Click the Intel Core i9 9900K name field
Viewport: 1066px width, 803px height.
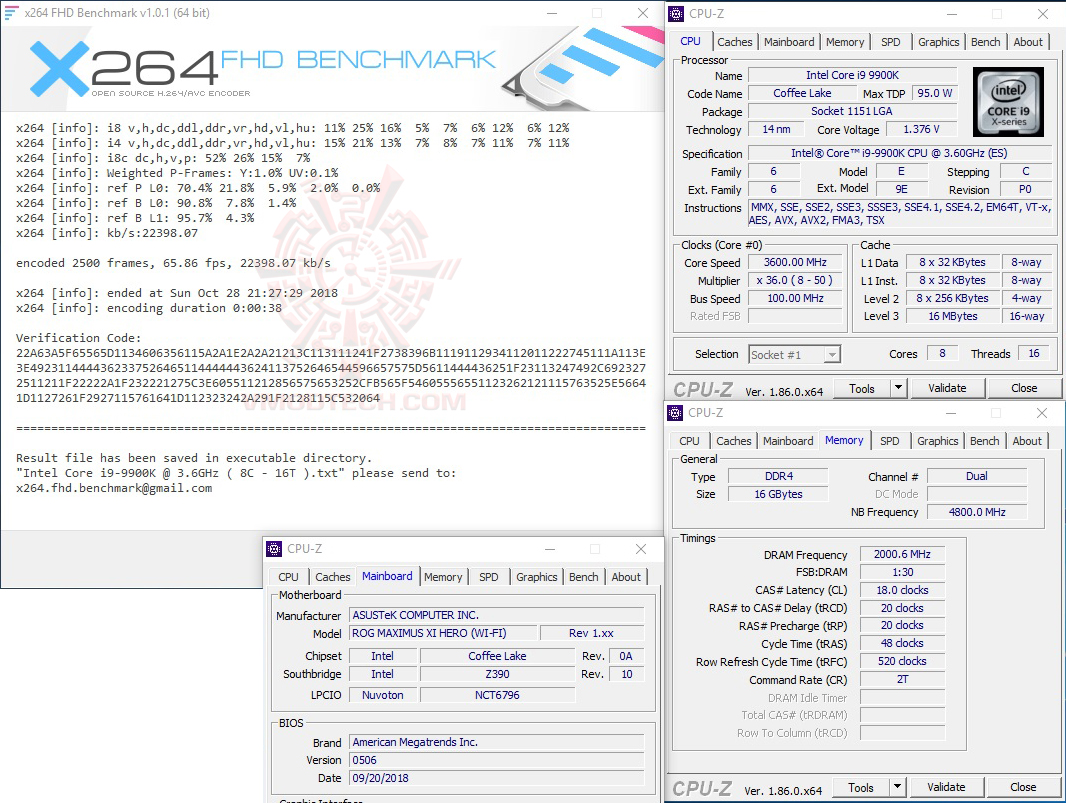[x=853, y=75]
